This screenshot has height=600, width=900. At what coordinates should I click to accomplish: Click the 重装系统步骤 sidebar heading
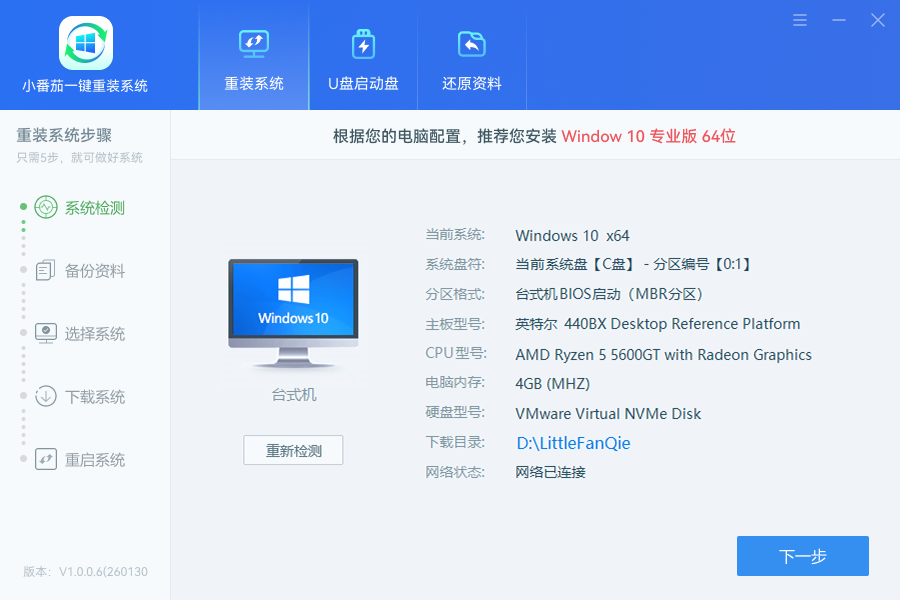(x=64, y=136)
